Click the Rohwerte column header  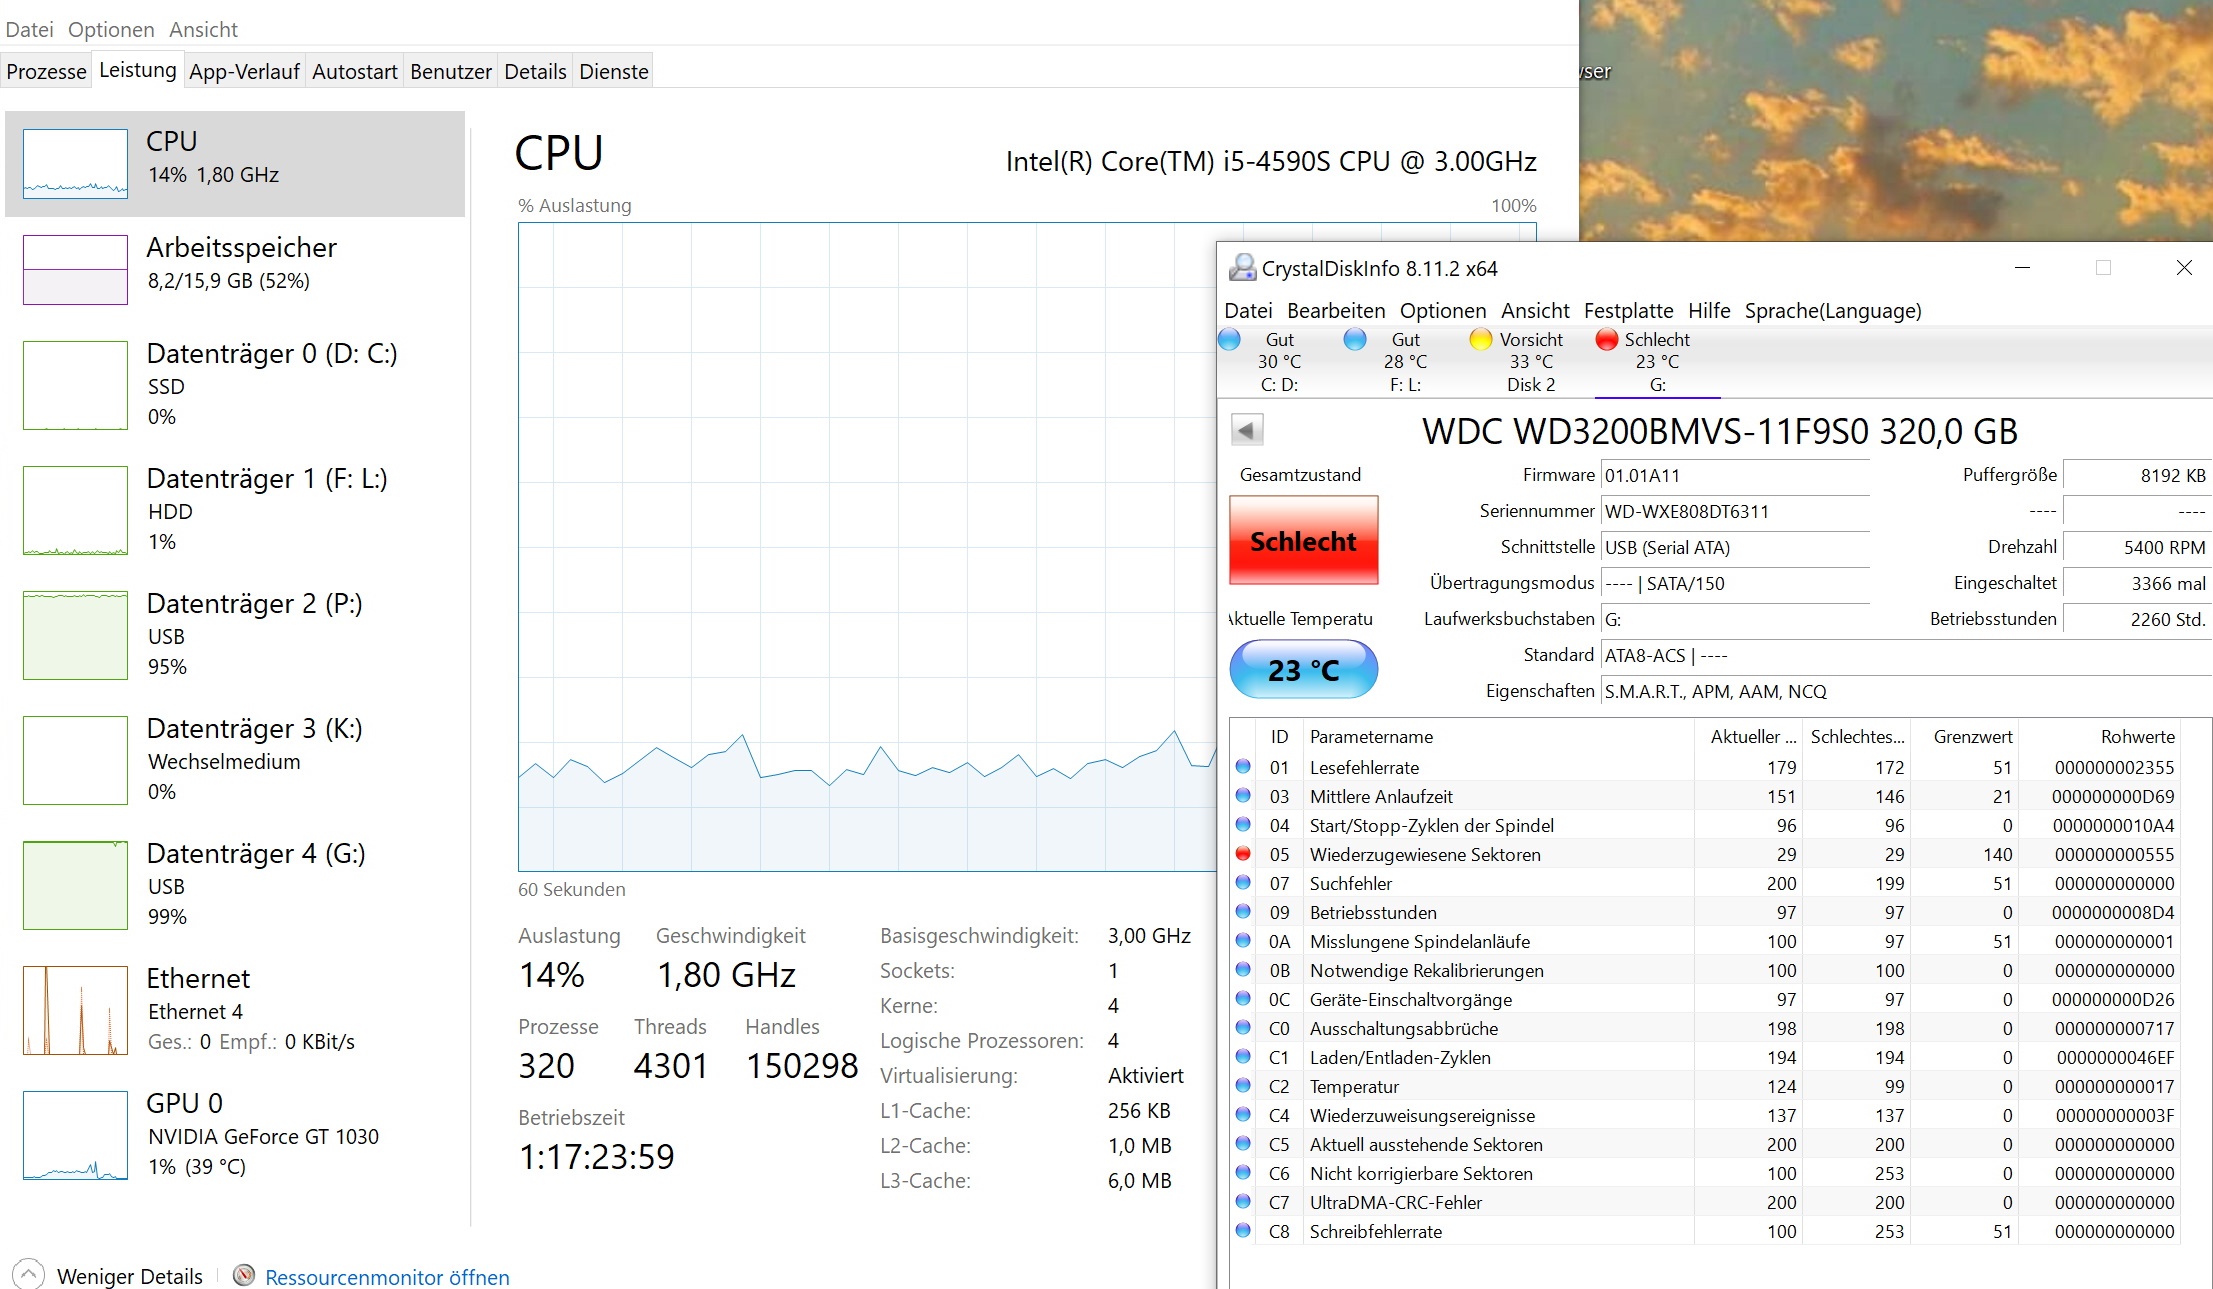click(2137, 737)
